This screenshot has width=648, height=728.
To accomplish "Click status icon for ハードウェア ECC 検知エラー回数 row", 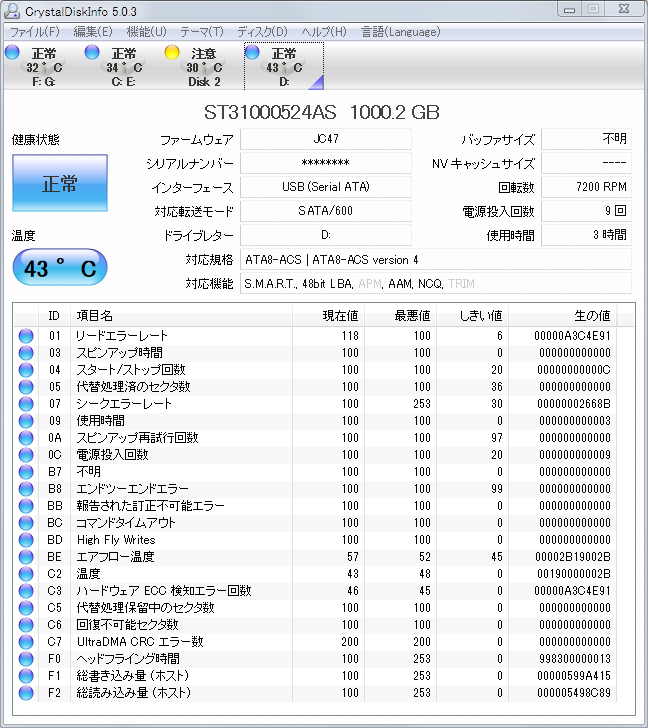I will click(26, 591).
